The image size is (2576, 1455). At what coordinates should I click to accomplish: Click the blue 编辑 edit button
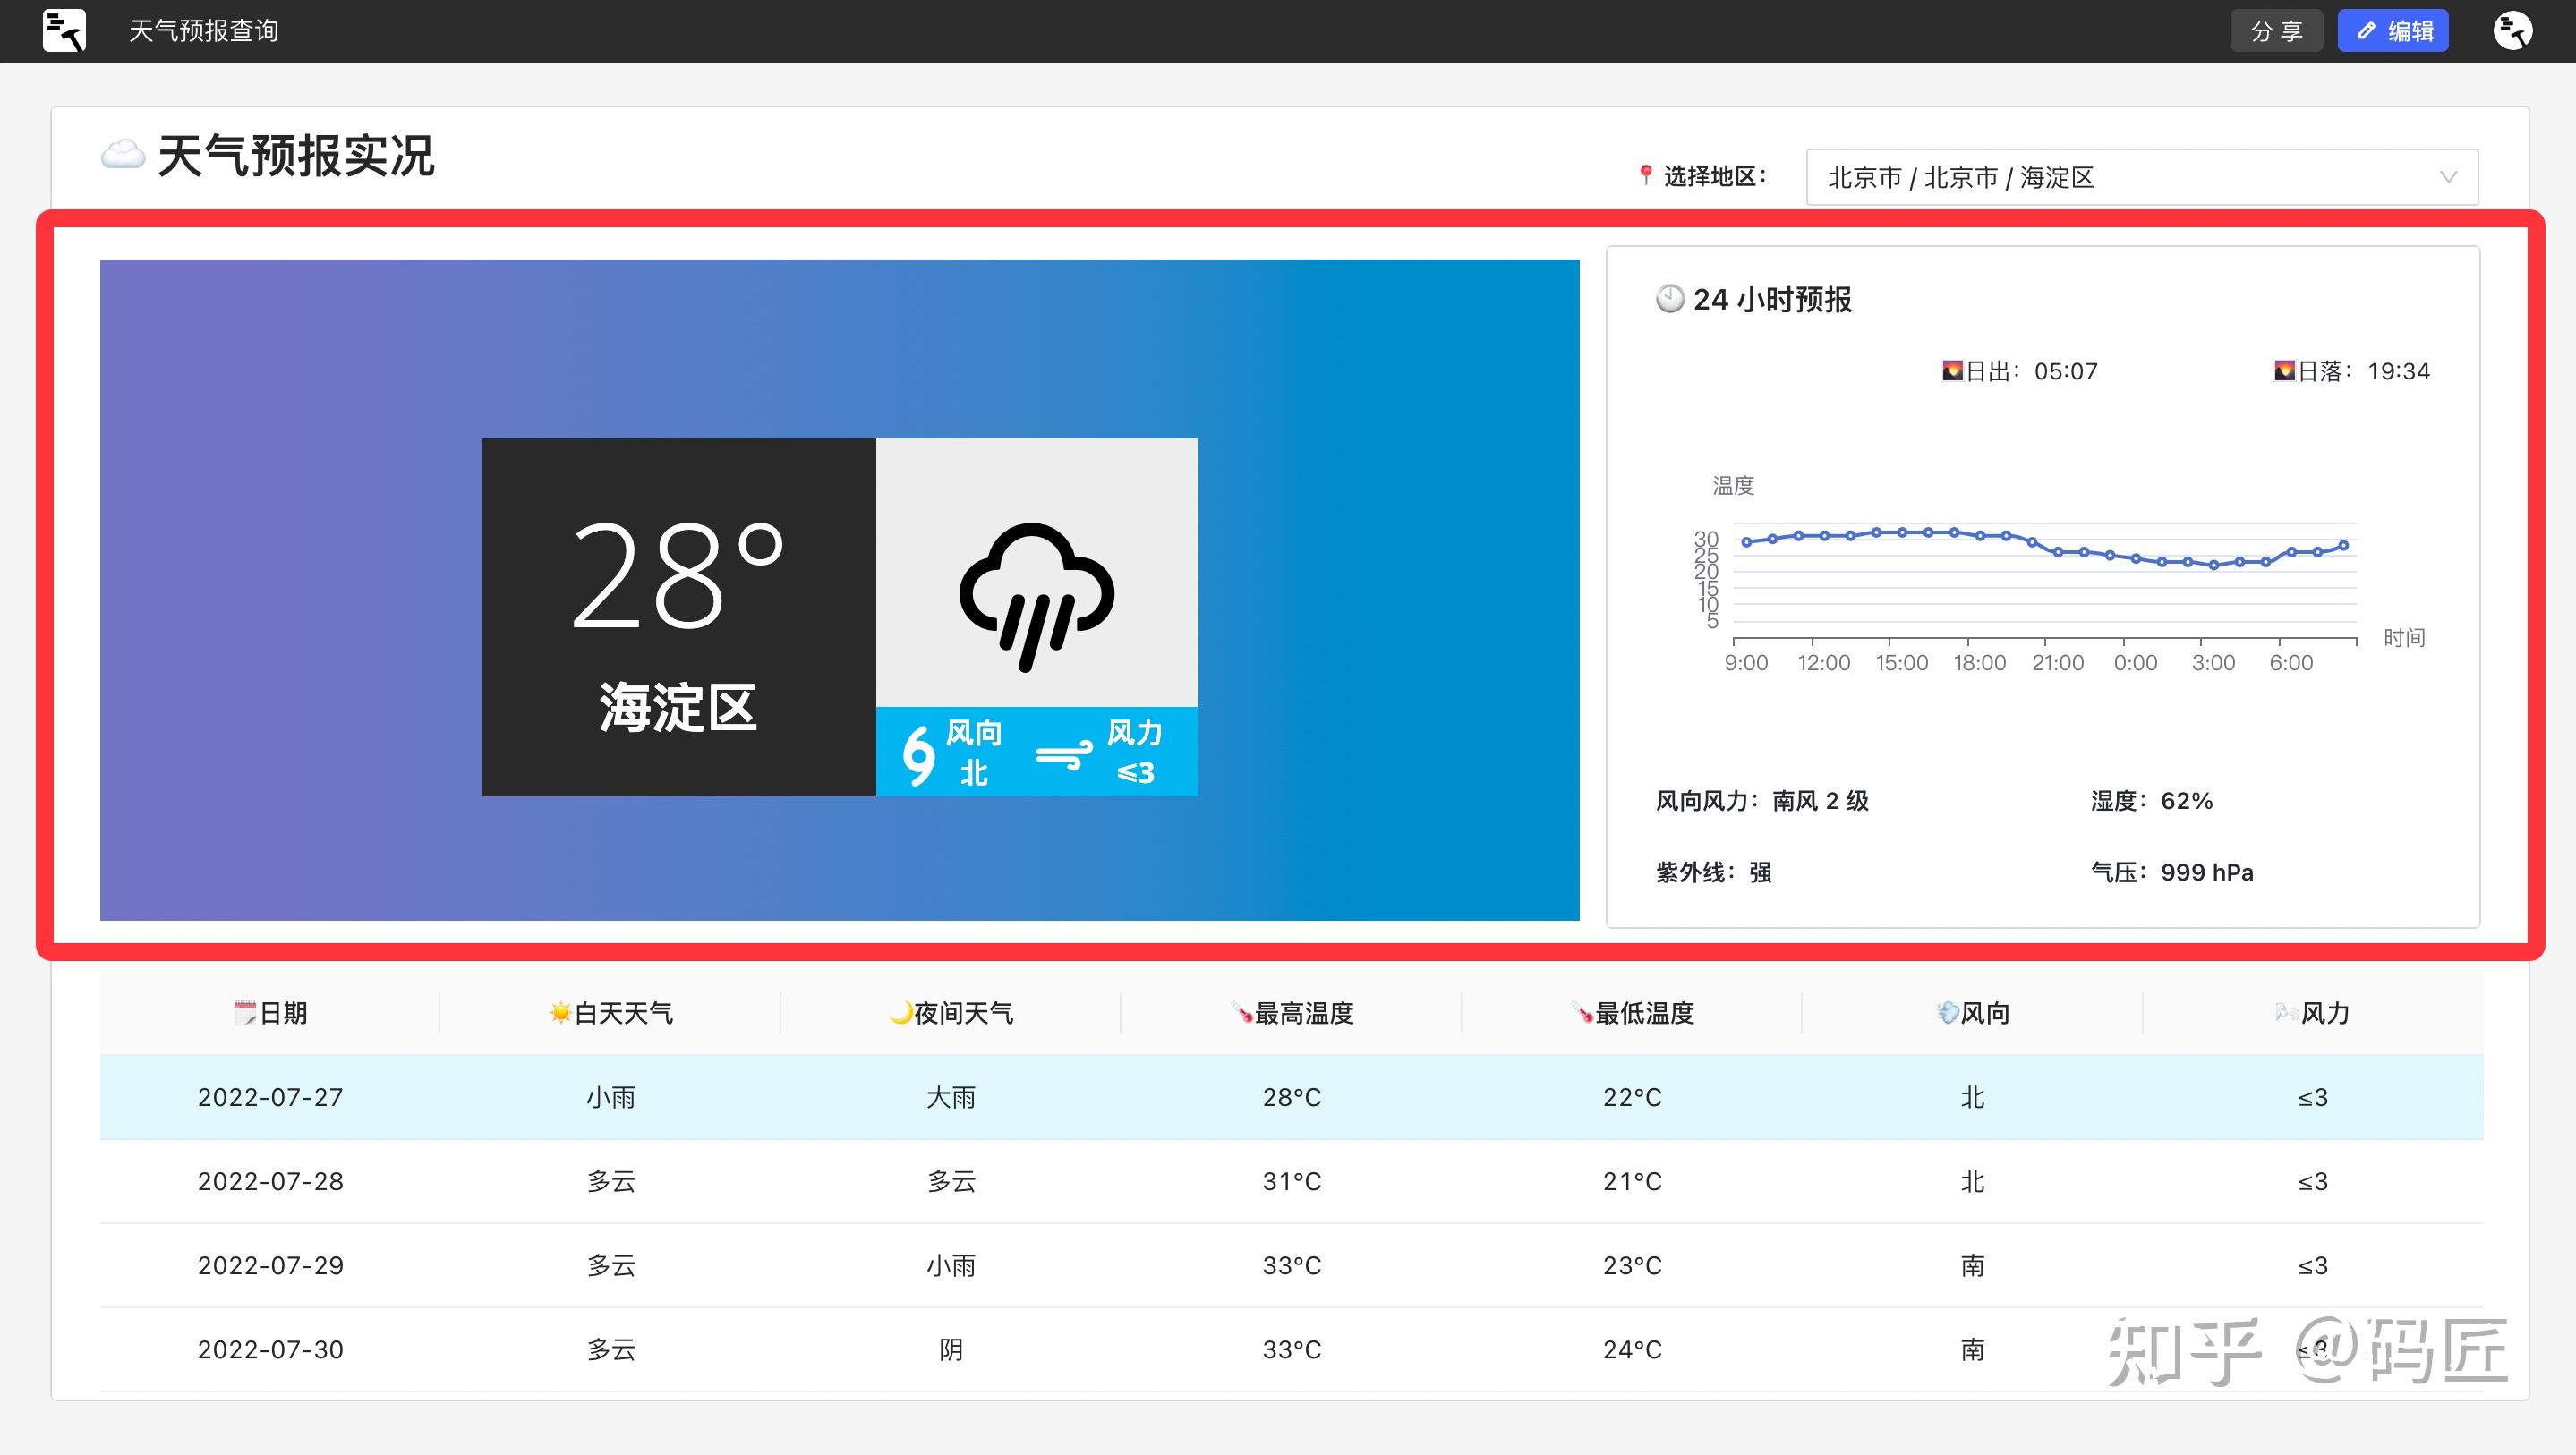click(2393, 31)
